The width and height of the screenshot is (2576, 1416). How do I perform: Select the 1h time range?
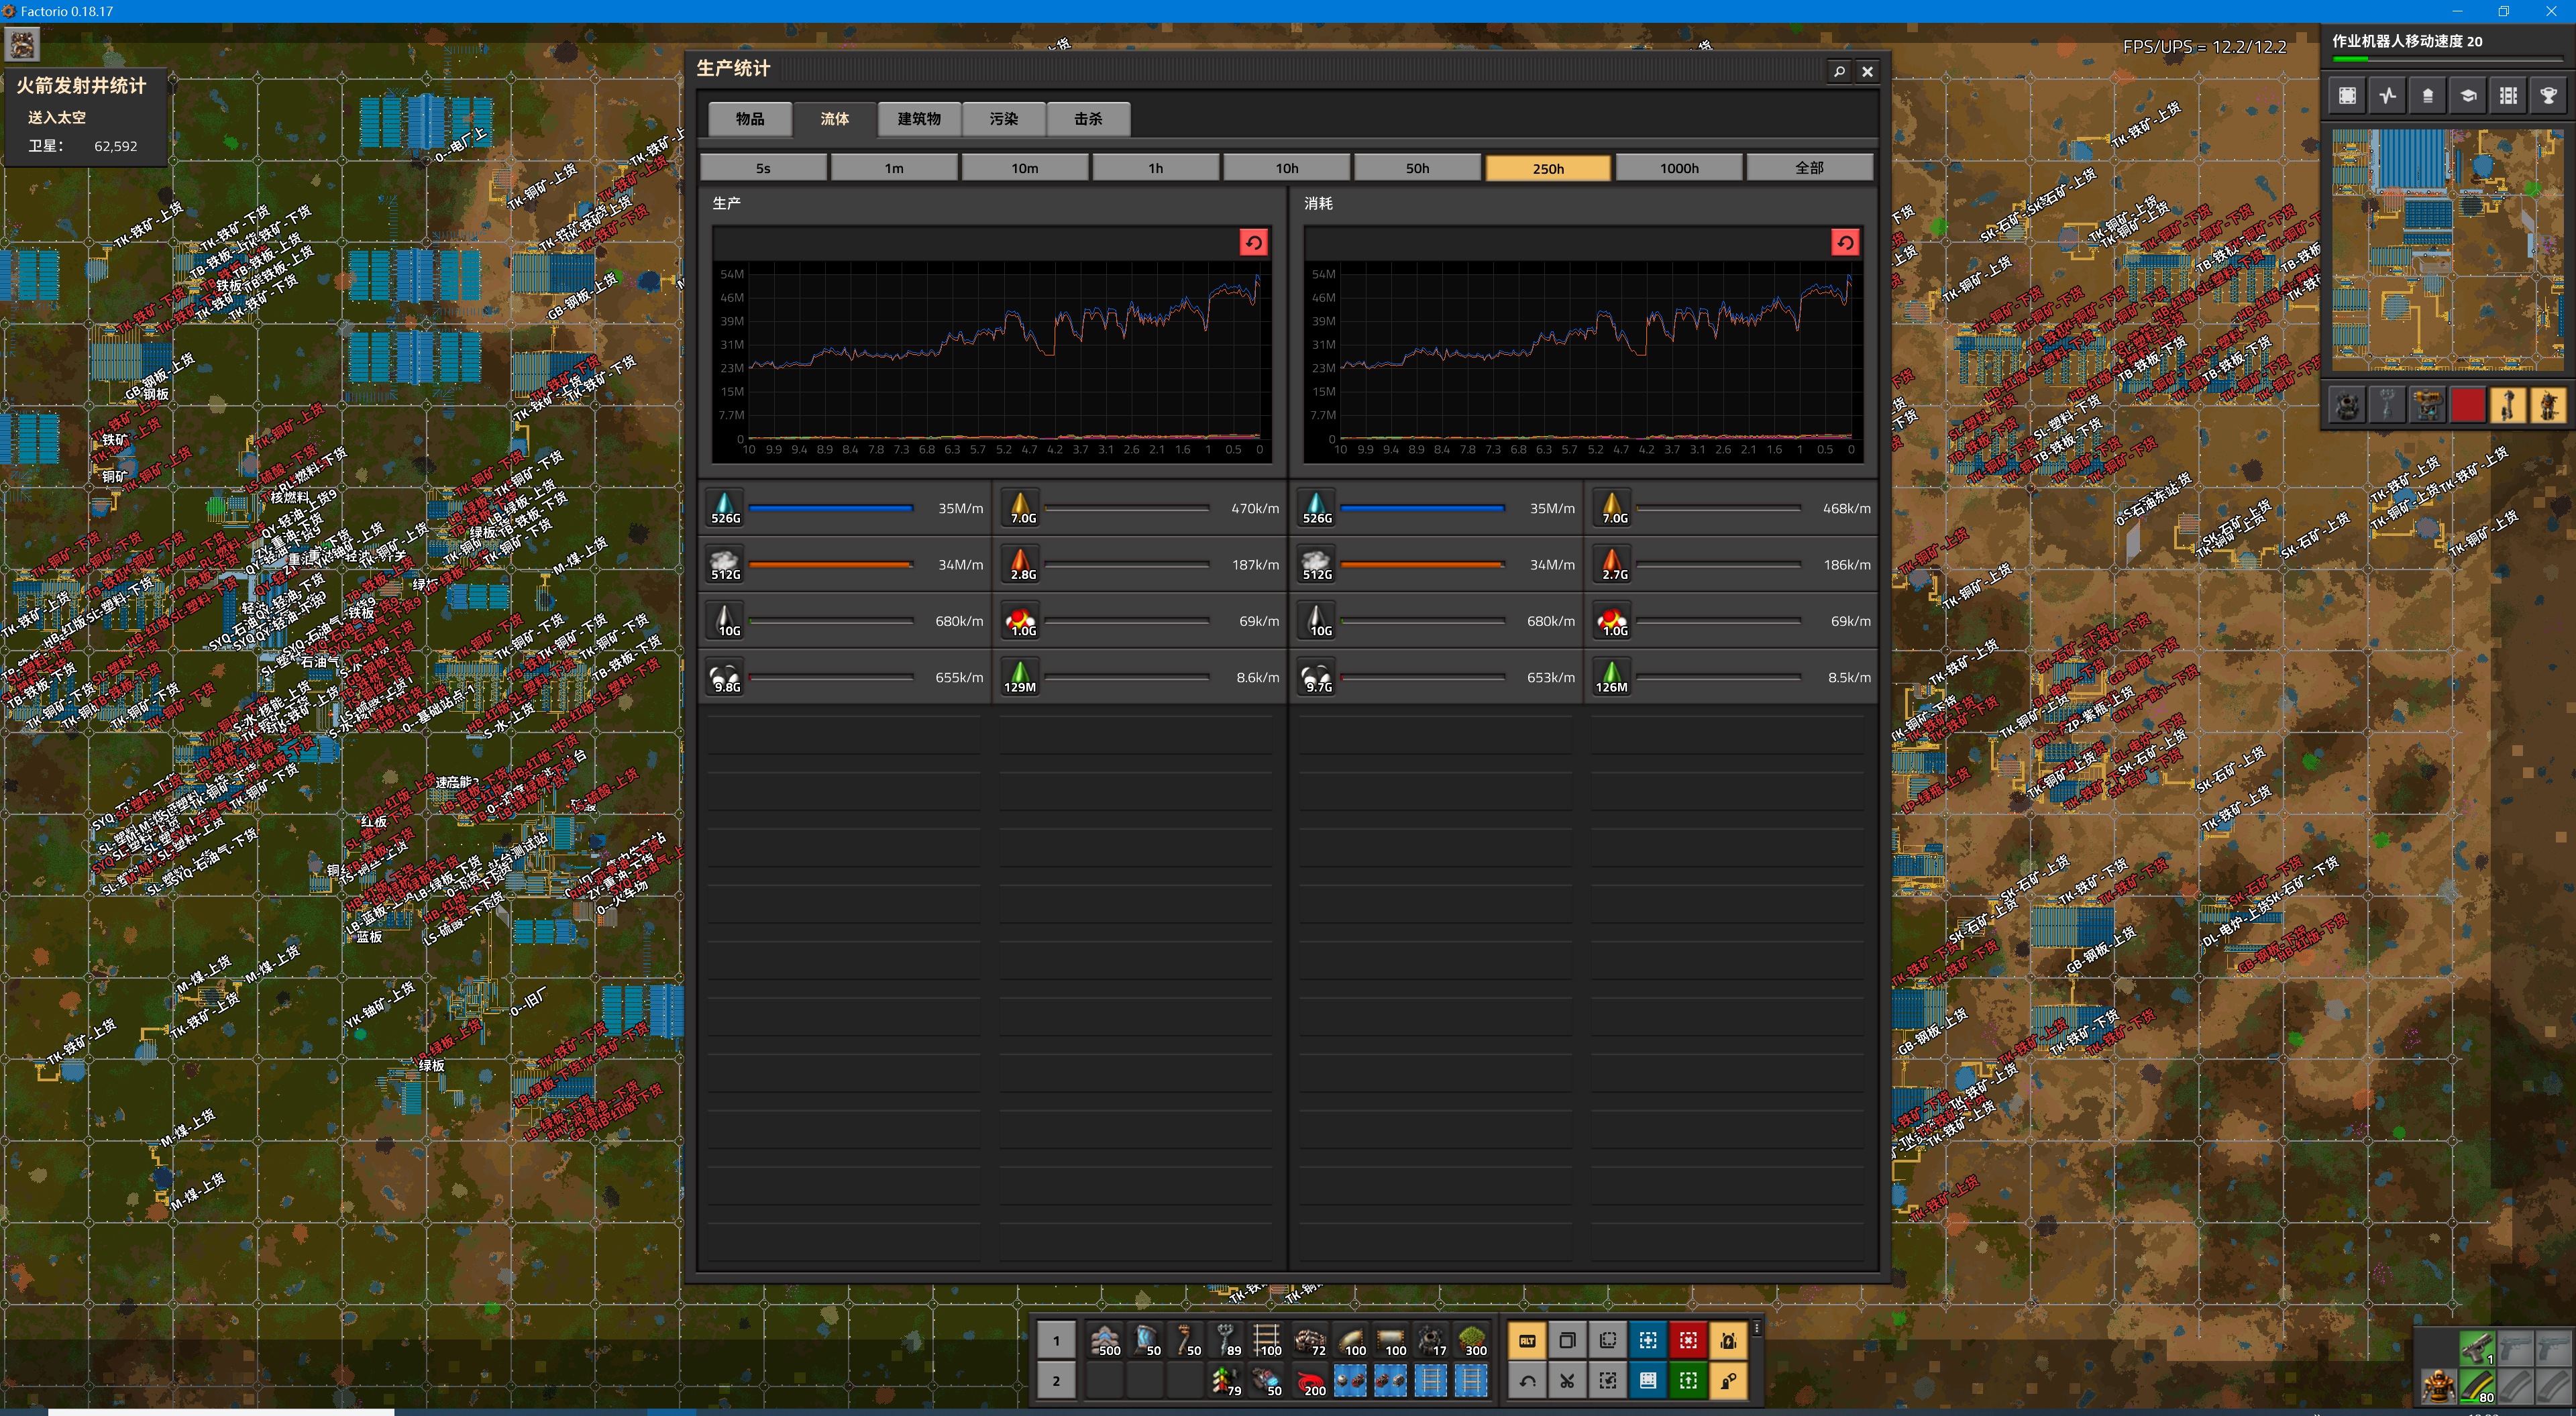pos(1155,168)
